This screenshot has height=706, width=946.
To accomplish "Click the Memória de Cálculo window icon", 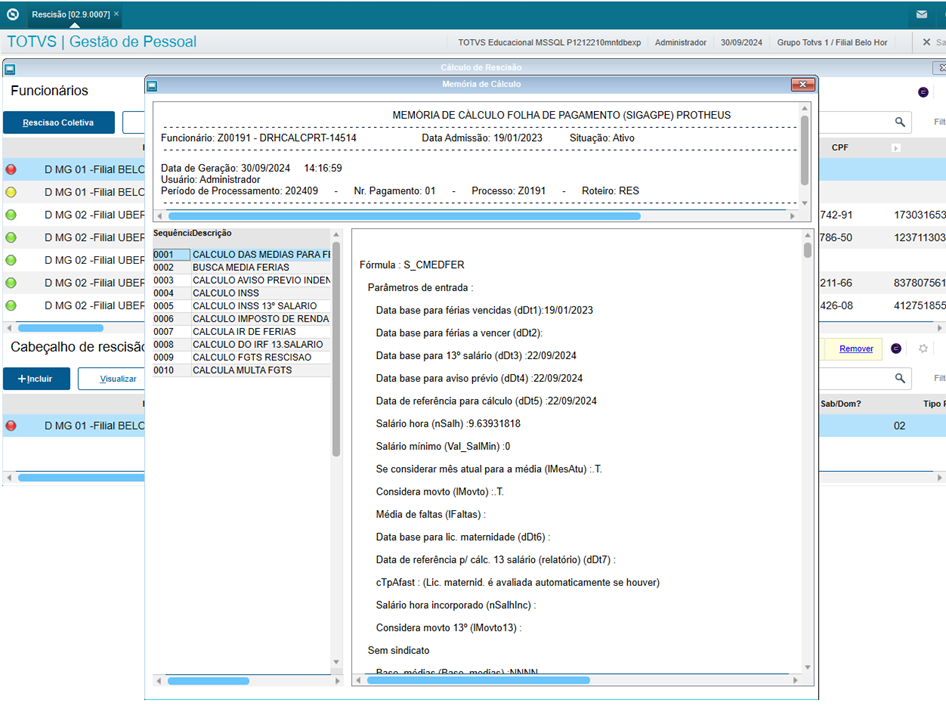I will [x=152, y=86].
